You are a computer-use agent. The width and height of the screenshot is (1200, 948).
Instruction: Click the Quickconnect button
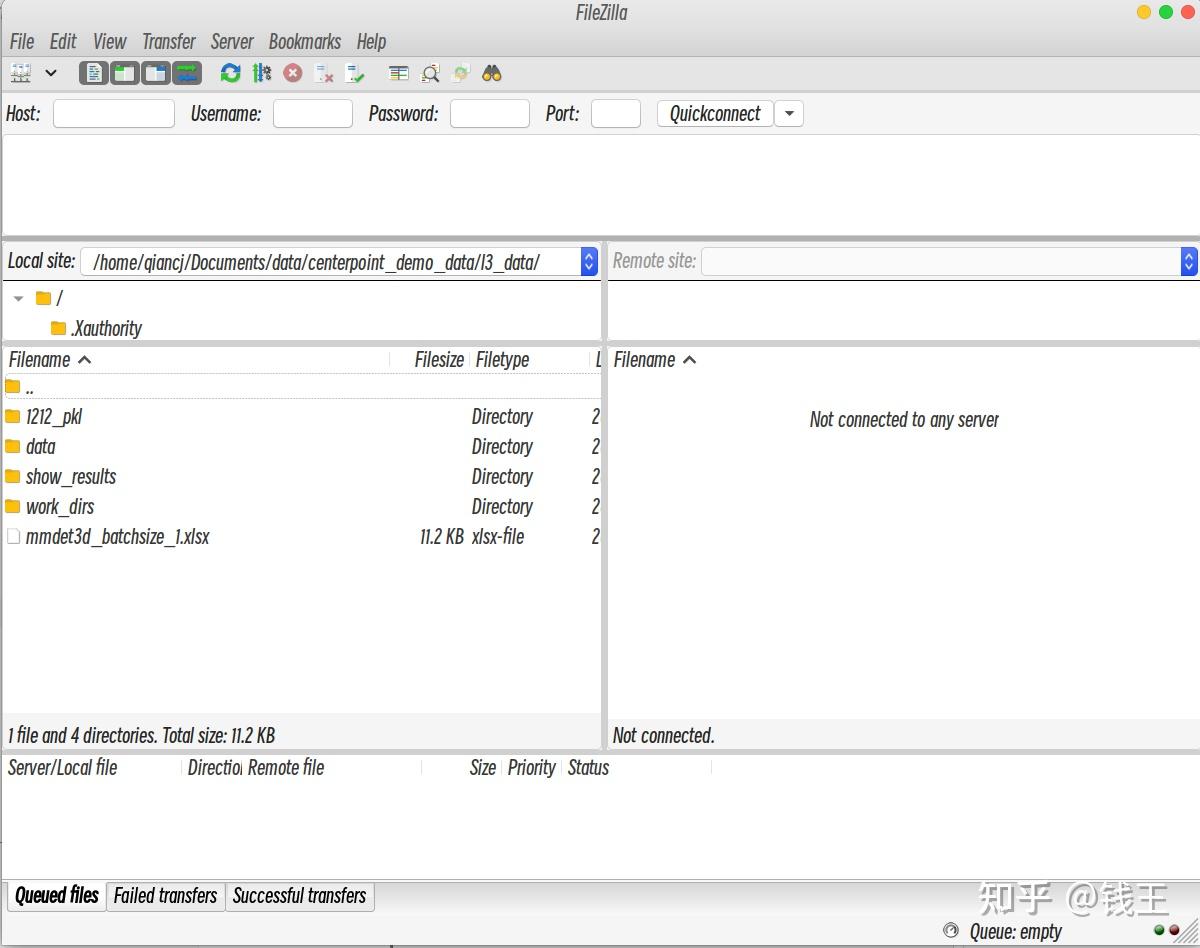click(x=715, y=114)
